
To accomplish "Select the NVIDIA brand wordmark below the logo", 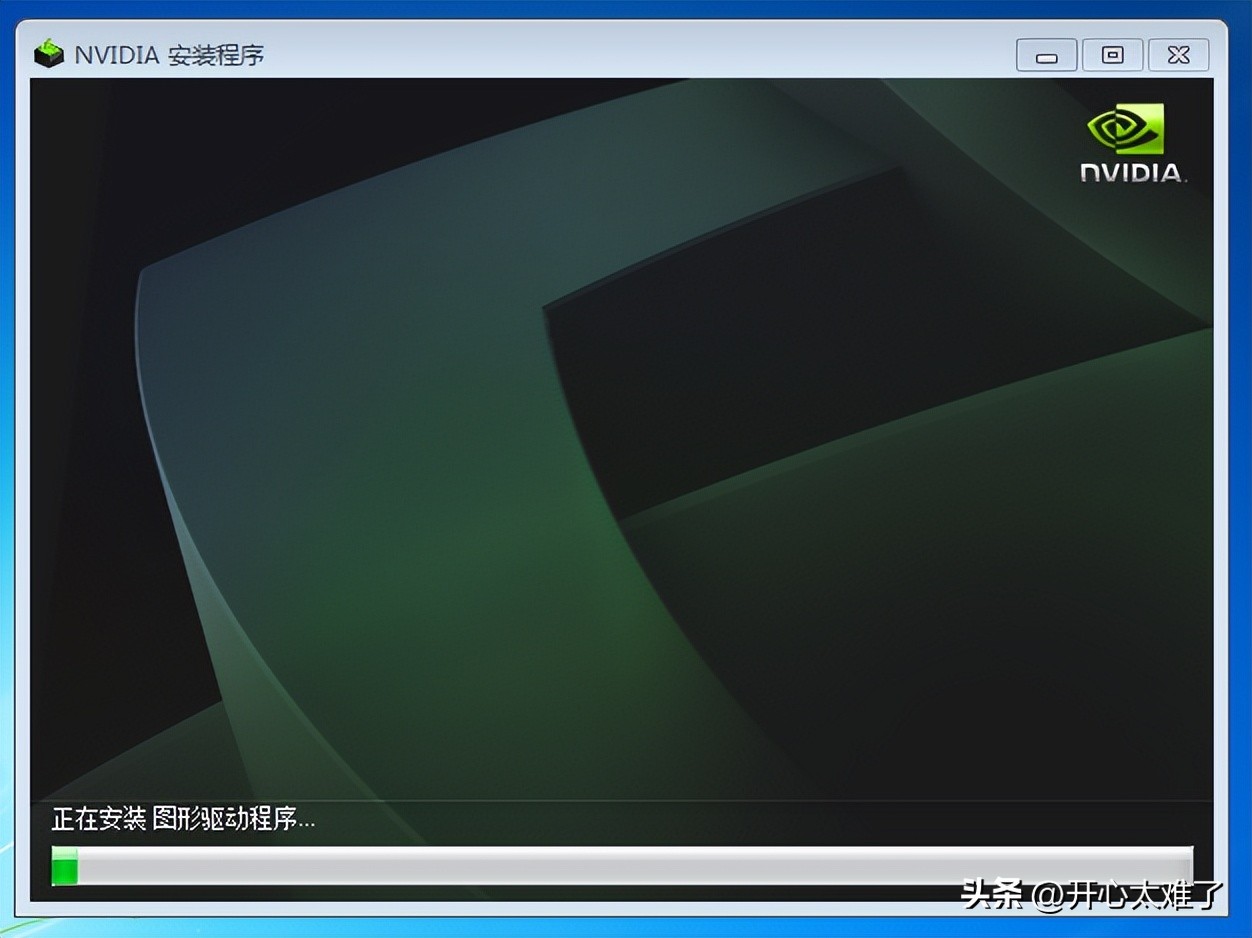I will point(1130,173).
